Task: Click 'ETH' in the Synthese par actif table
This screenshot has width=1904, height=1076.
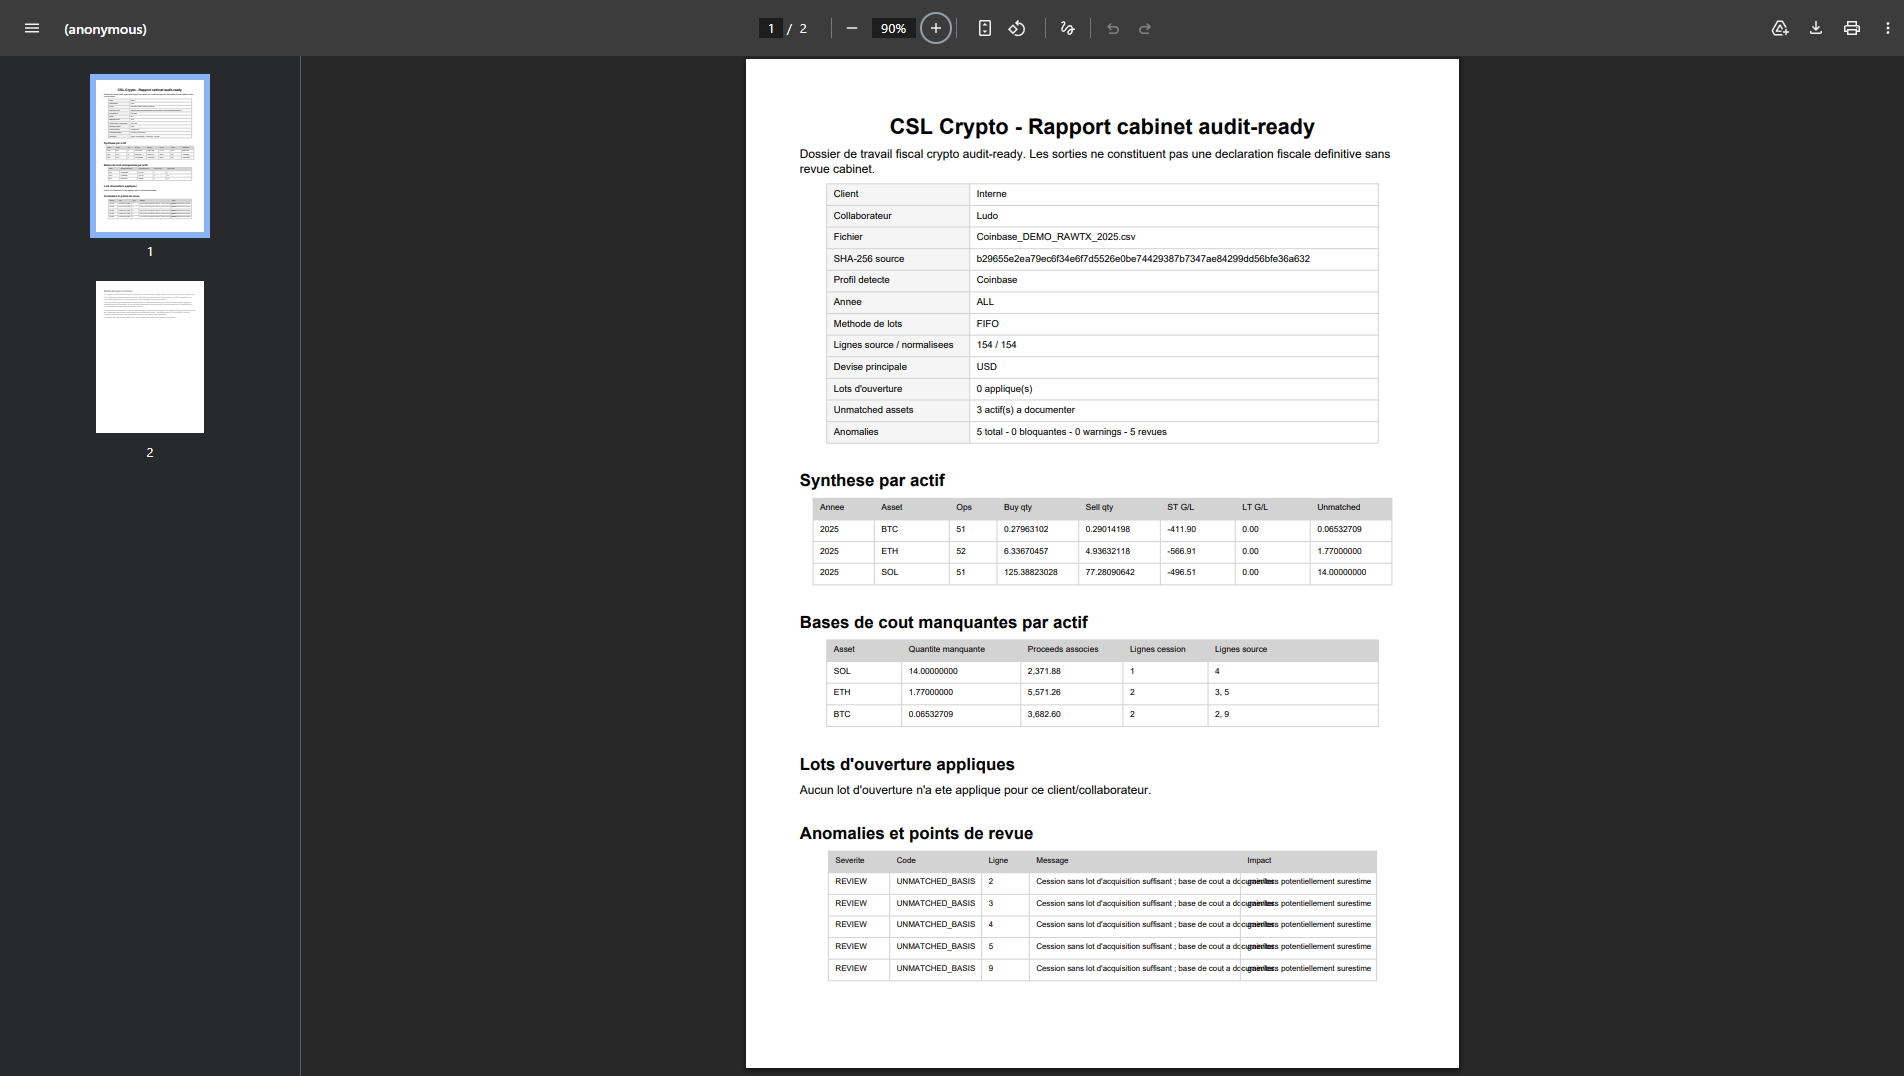Action: pyautogui.click(x=889, y=551)
